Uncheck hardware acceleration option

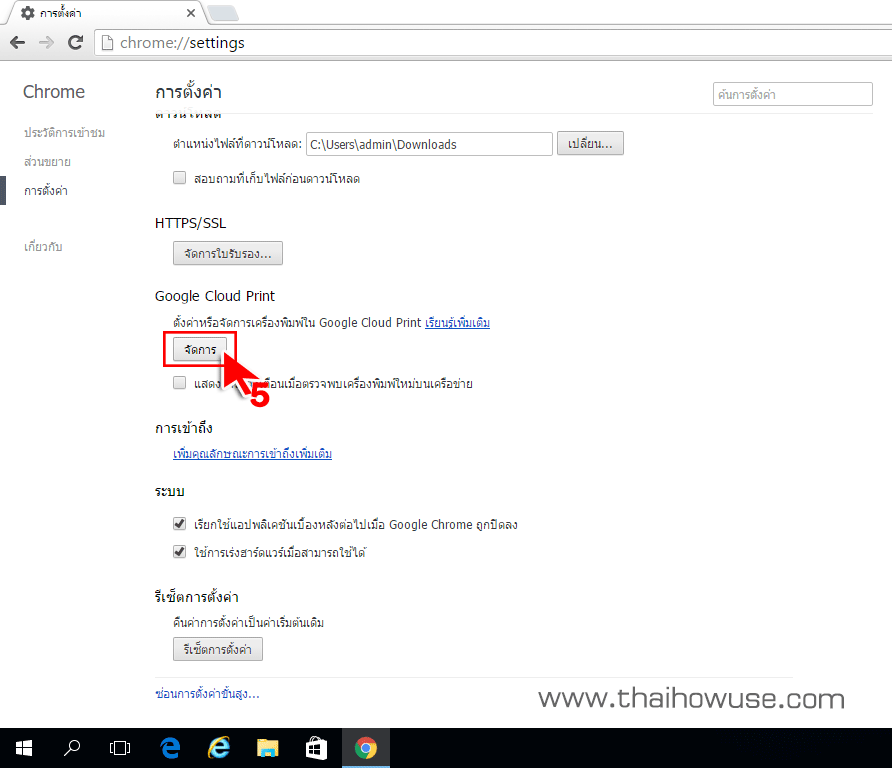pyautogui.click(x=179, y=551)
